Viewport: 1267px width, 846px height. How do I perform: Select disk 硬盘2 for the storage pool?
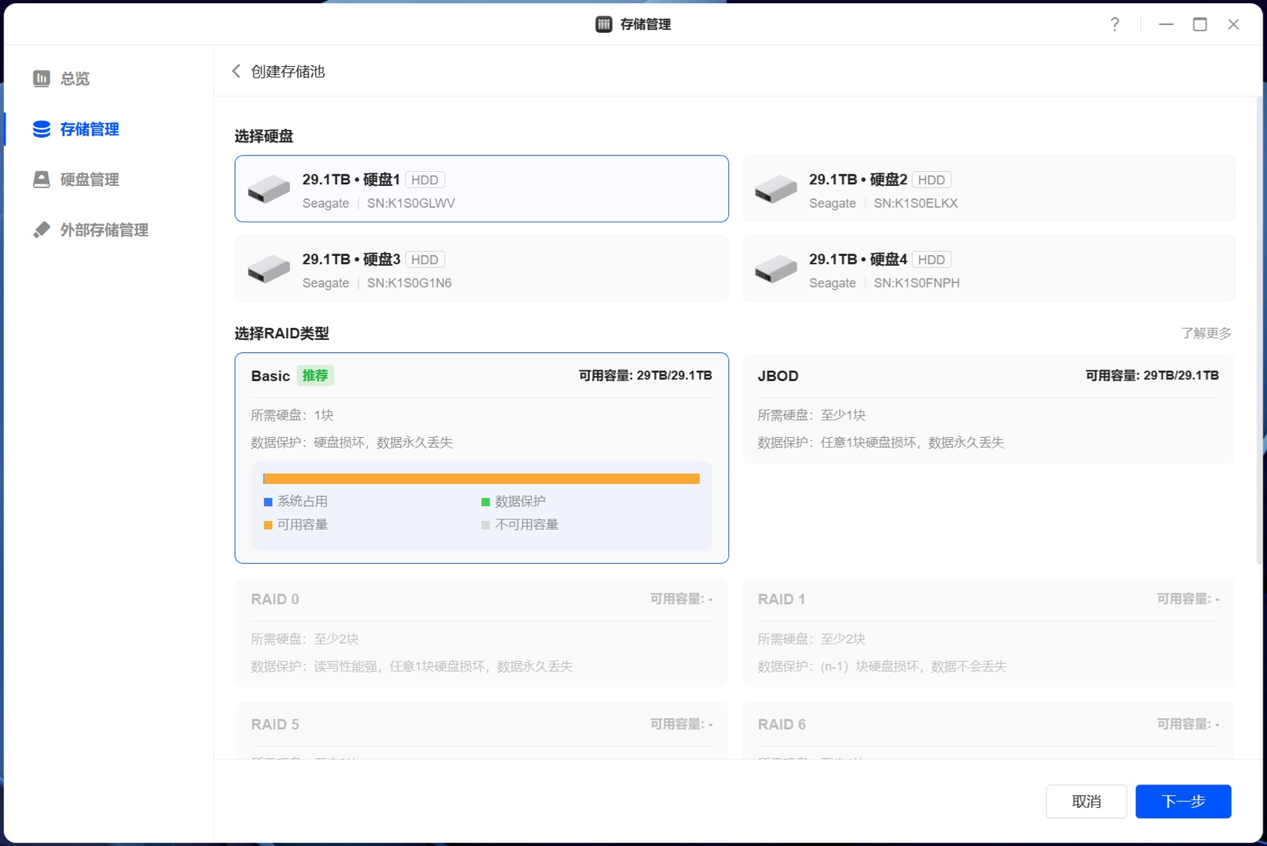pyautogui.click(x=988, y=188)
